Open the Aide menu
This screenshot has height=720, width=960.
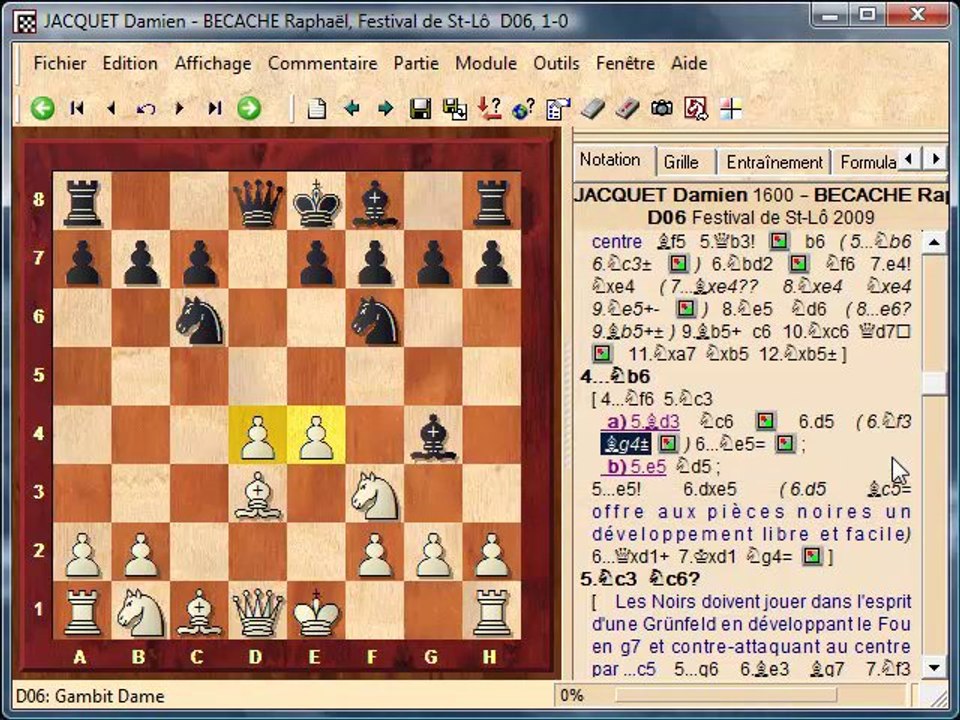[x=689, y=63]
